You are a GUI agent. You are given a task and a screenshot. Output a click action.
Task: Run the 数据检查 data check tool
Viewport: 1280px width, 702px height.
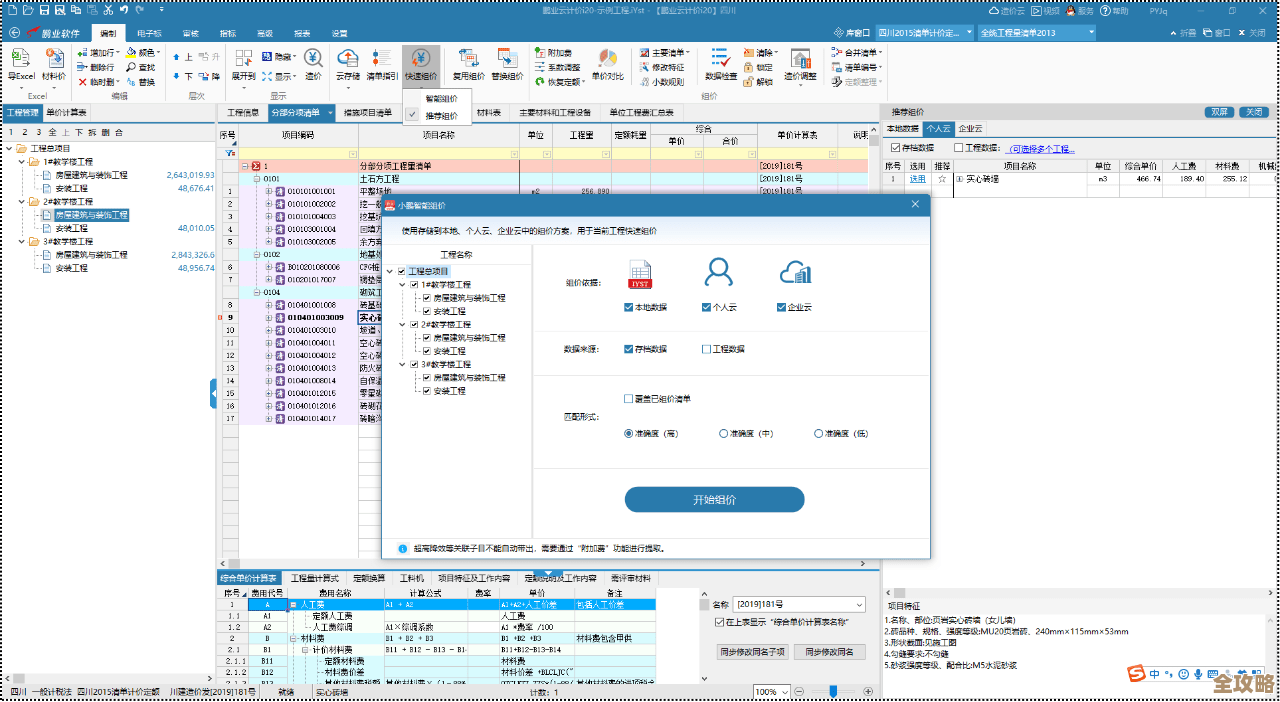coord(721,64)
